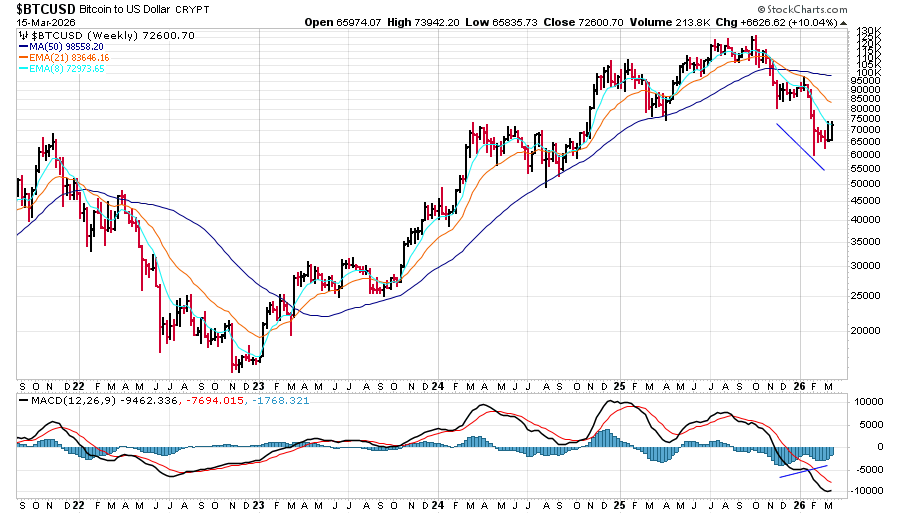The image size is (900, 514).
Task: Click the blue MACD histogram value -1768.321
Action: (x=280, y=400)
